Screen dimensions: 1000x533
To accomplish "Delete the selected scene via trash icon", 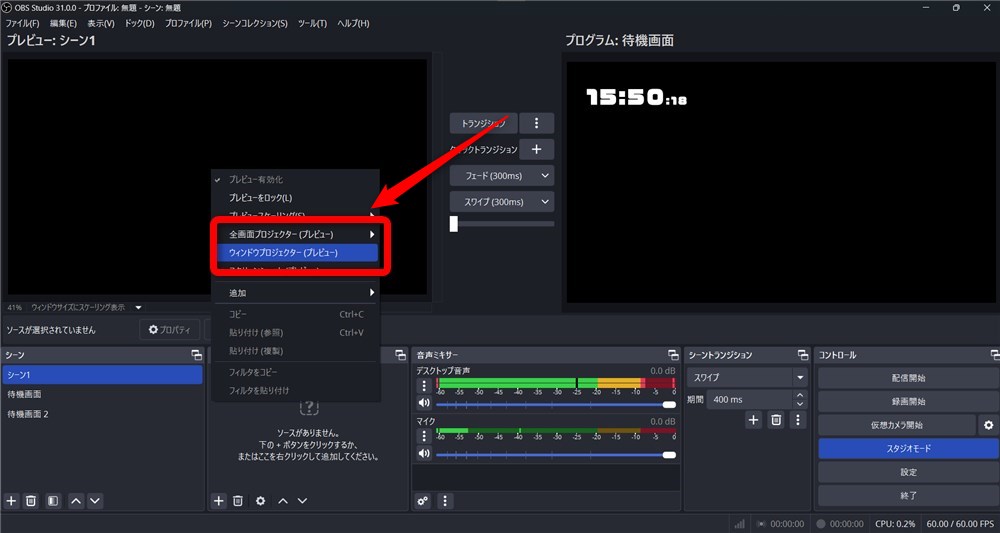I will click(31, 501).
